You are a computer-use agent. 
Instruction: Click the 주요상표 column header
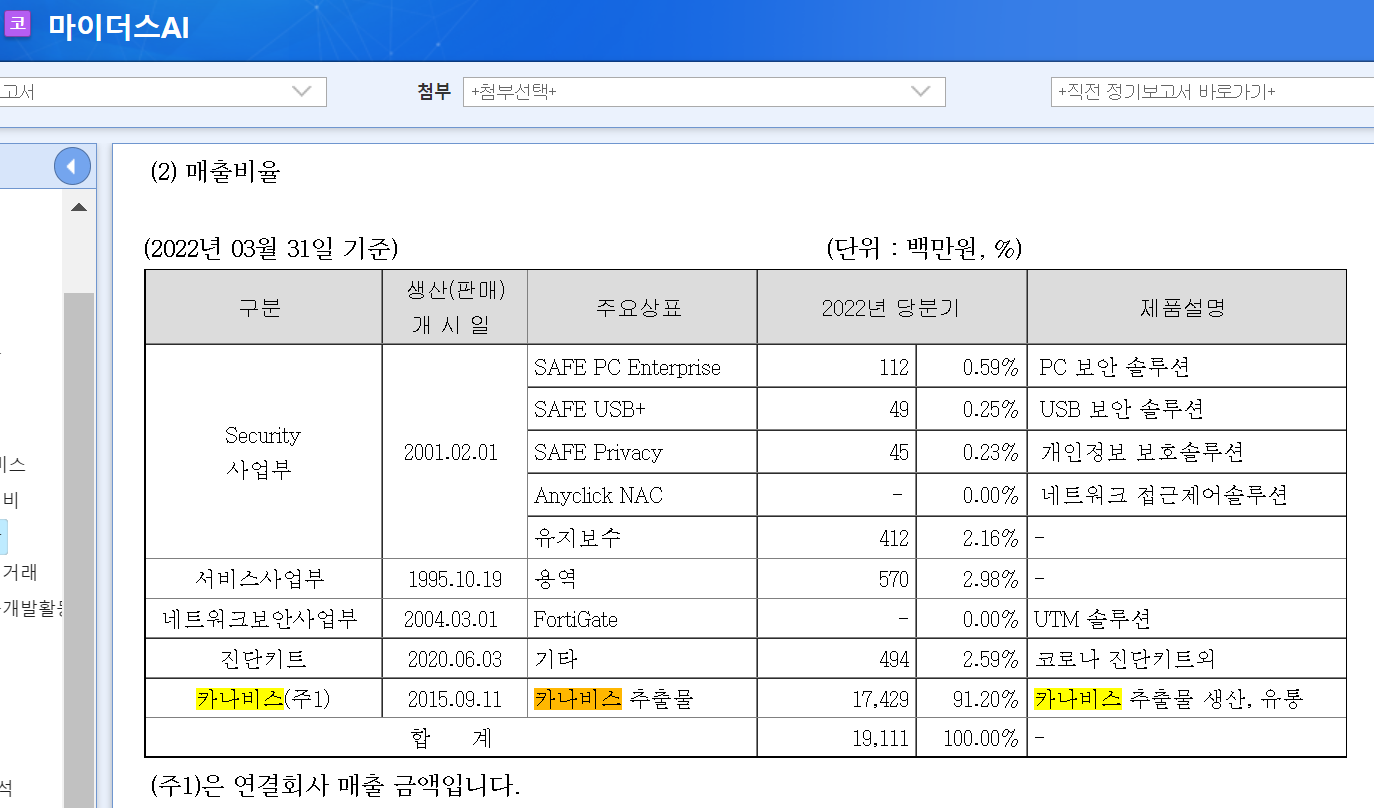[x=642, y=307]
